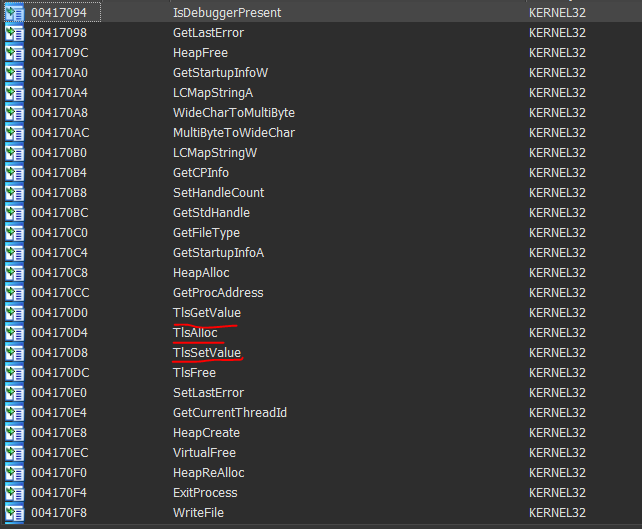Select the icon in the GetCurrentThreadId row
This screenshot has height=529, width=642.
tap(15, 413)
